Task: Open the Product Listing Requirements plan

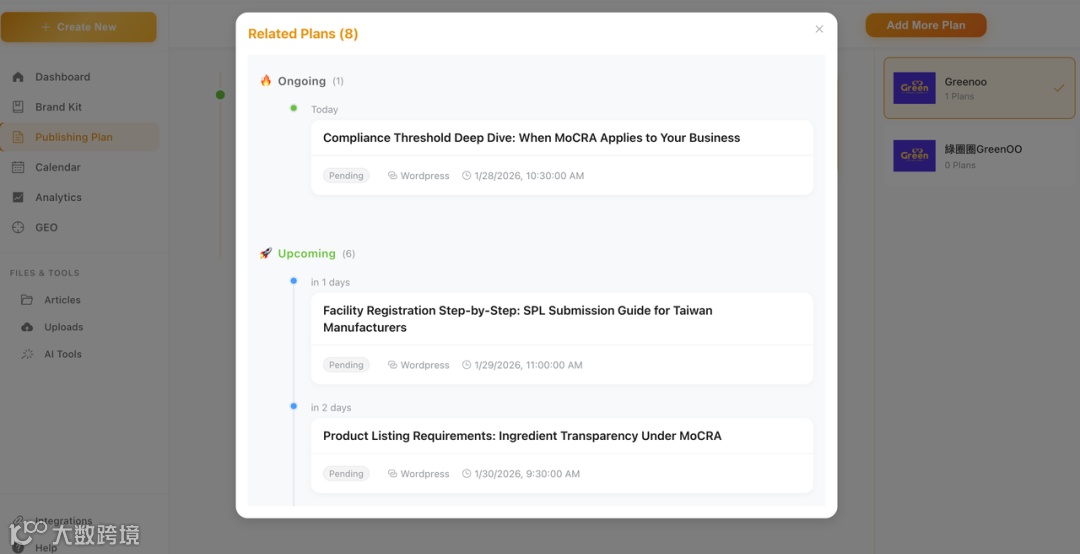Action: [x=521, y=436]
